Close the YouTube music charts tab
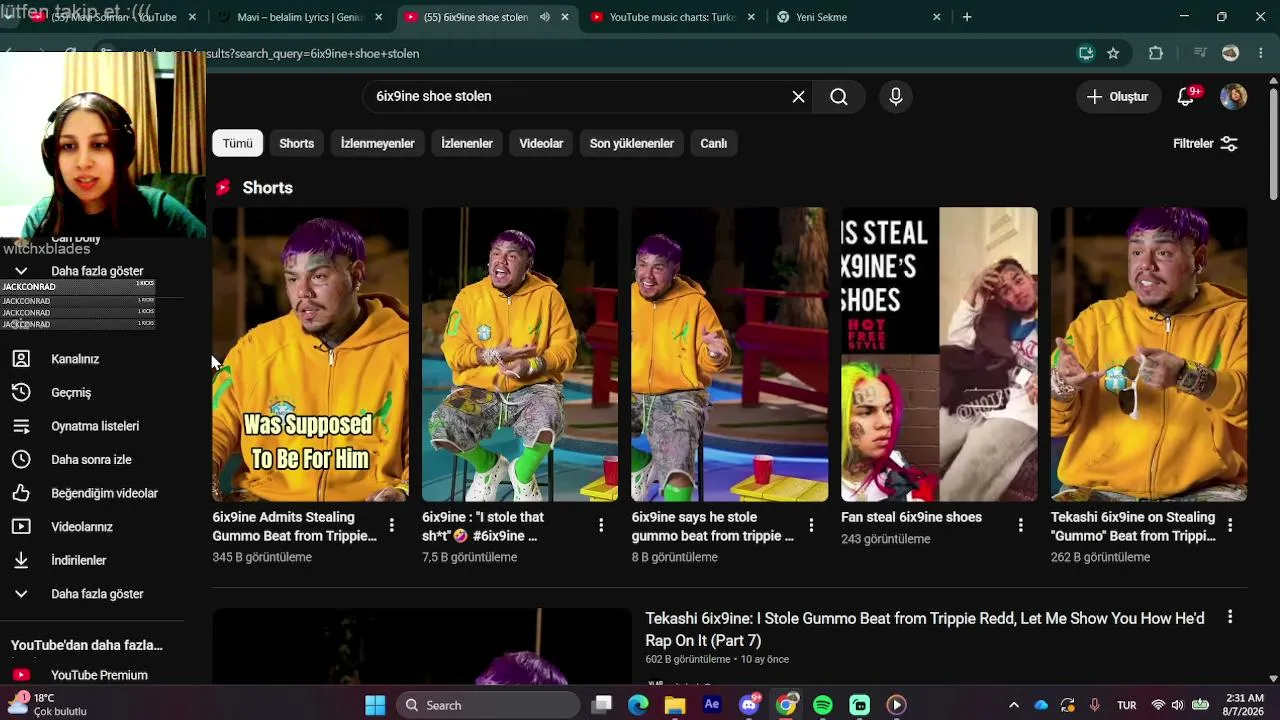 tap(751, 17)
